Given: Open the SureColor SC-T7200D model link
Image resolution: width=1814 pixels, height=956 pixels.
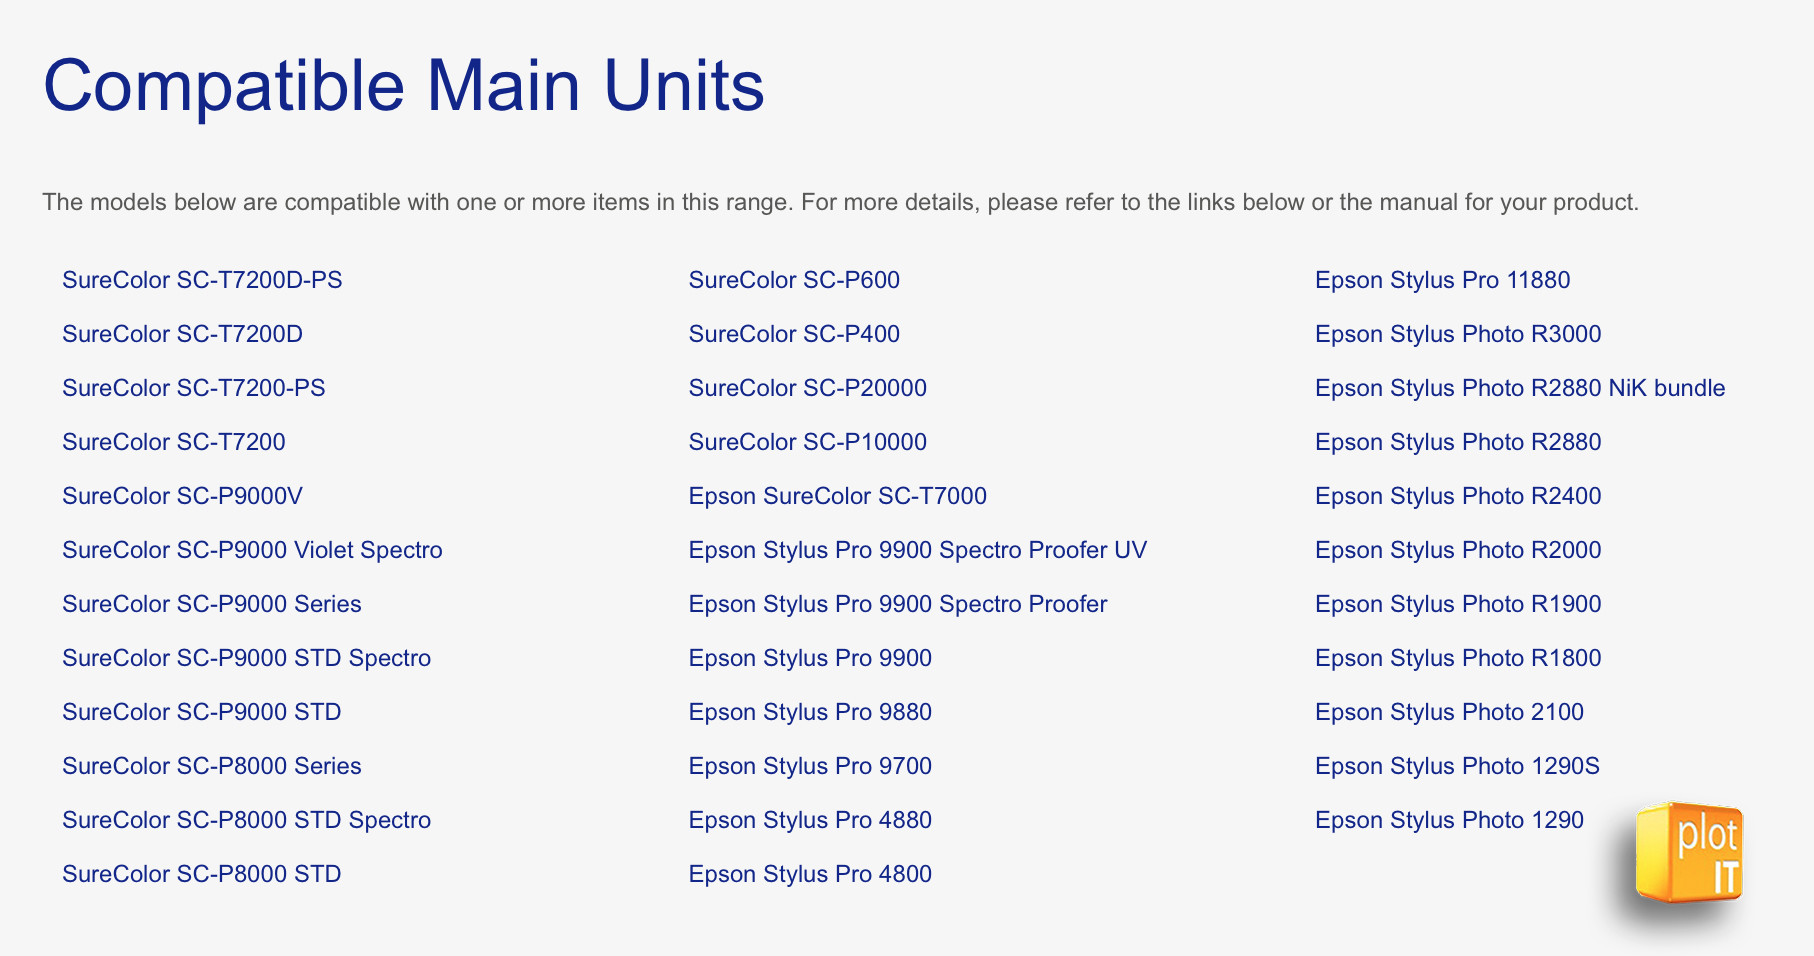Looking at the screenshot, I should click(x=182, y=334).
